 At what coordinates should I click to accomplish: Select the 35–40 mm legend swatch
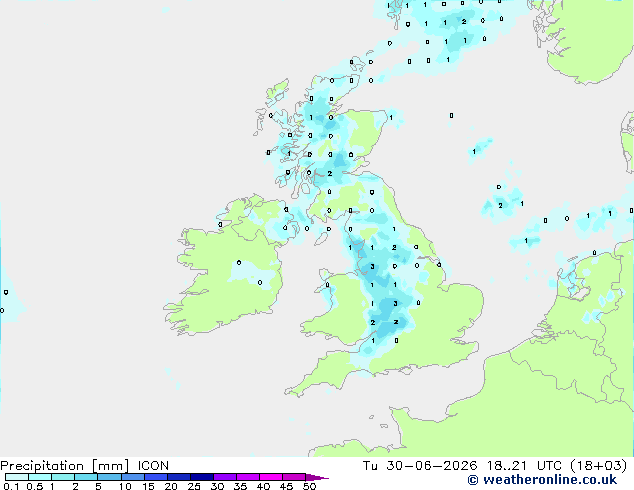tap(248, 477)
